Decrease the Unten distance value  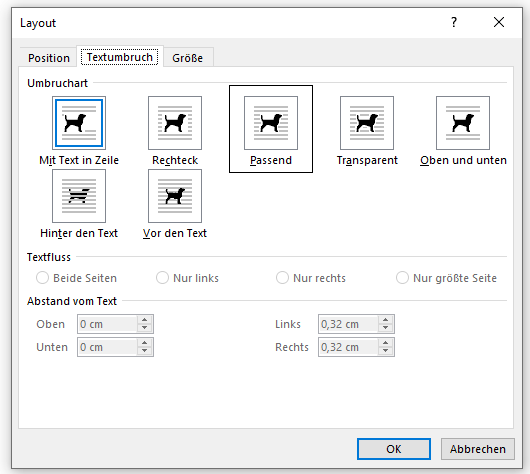pos(145,351)
